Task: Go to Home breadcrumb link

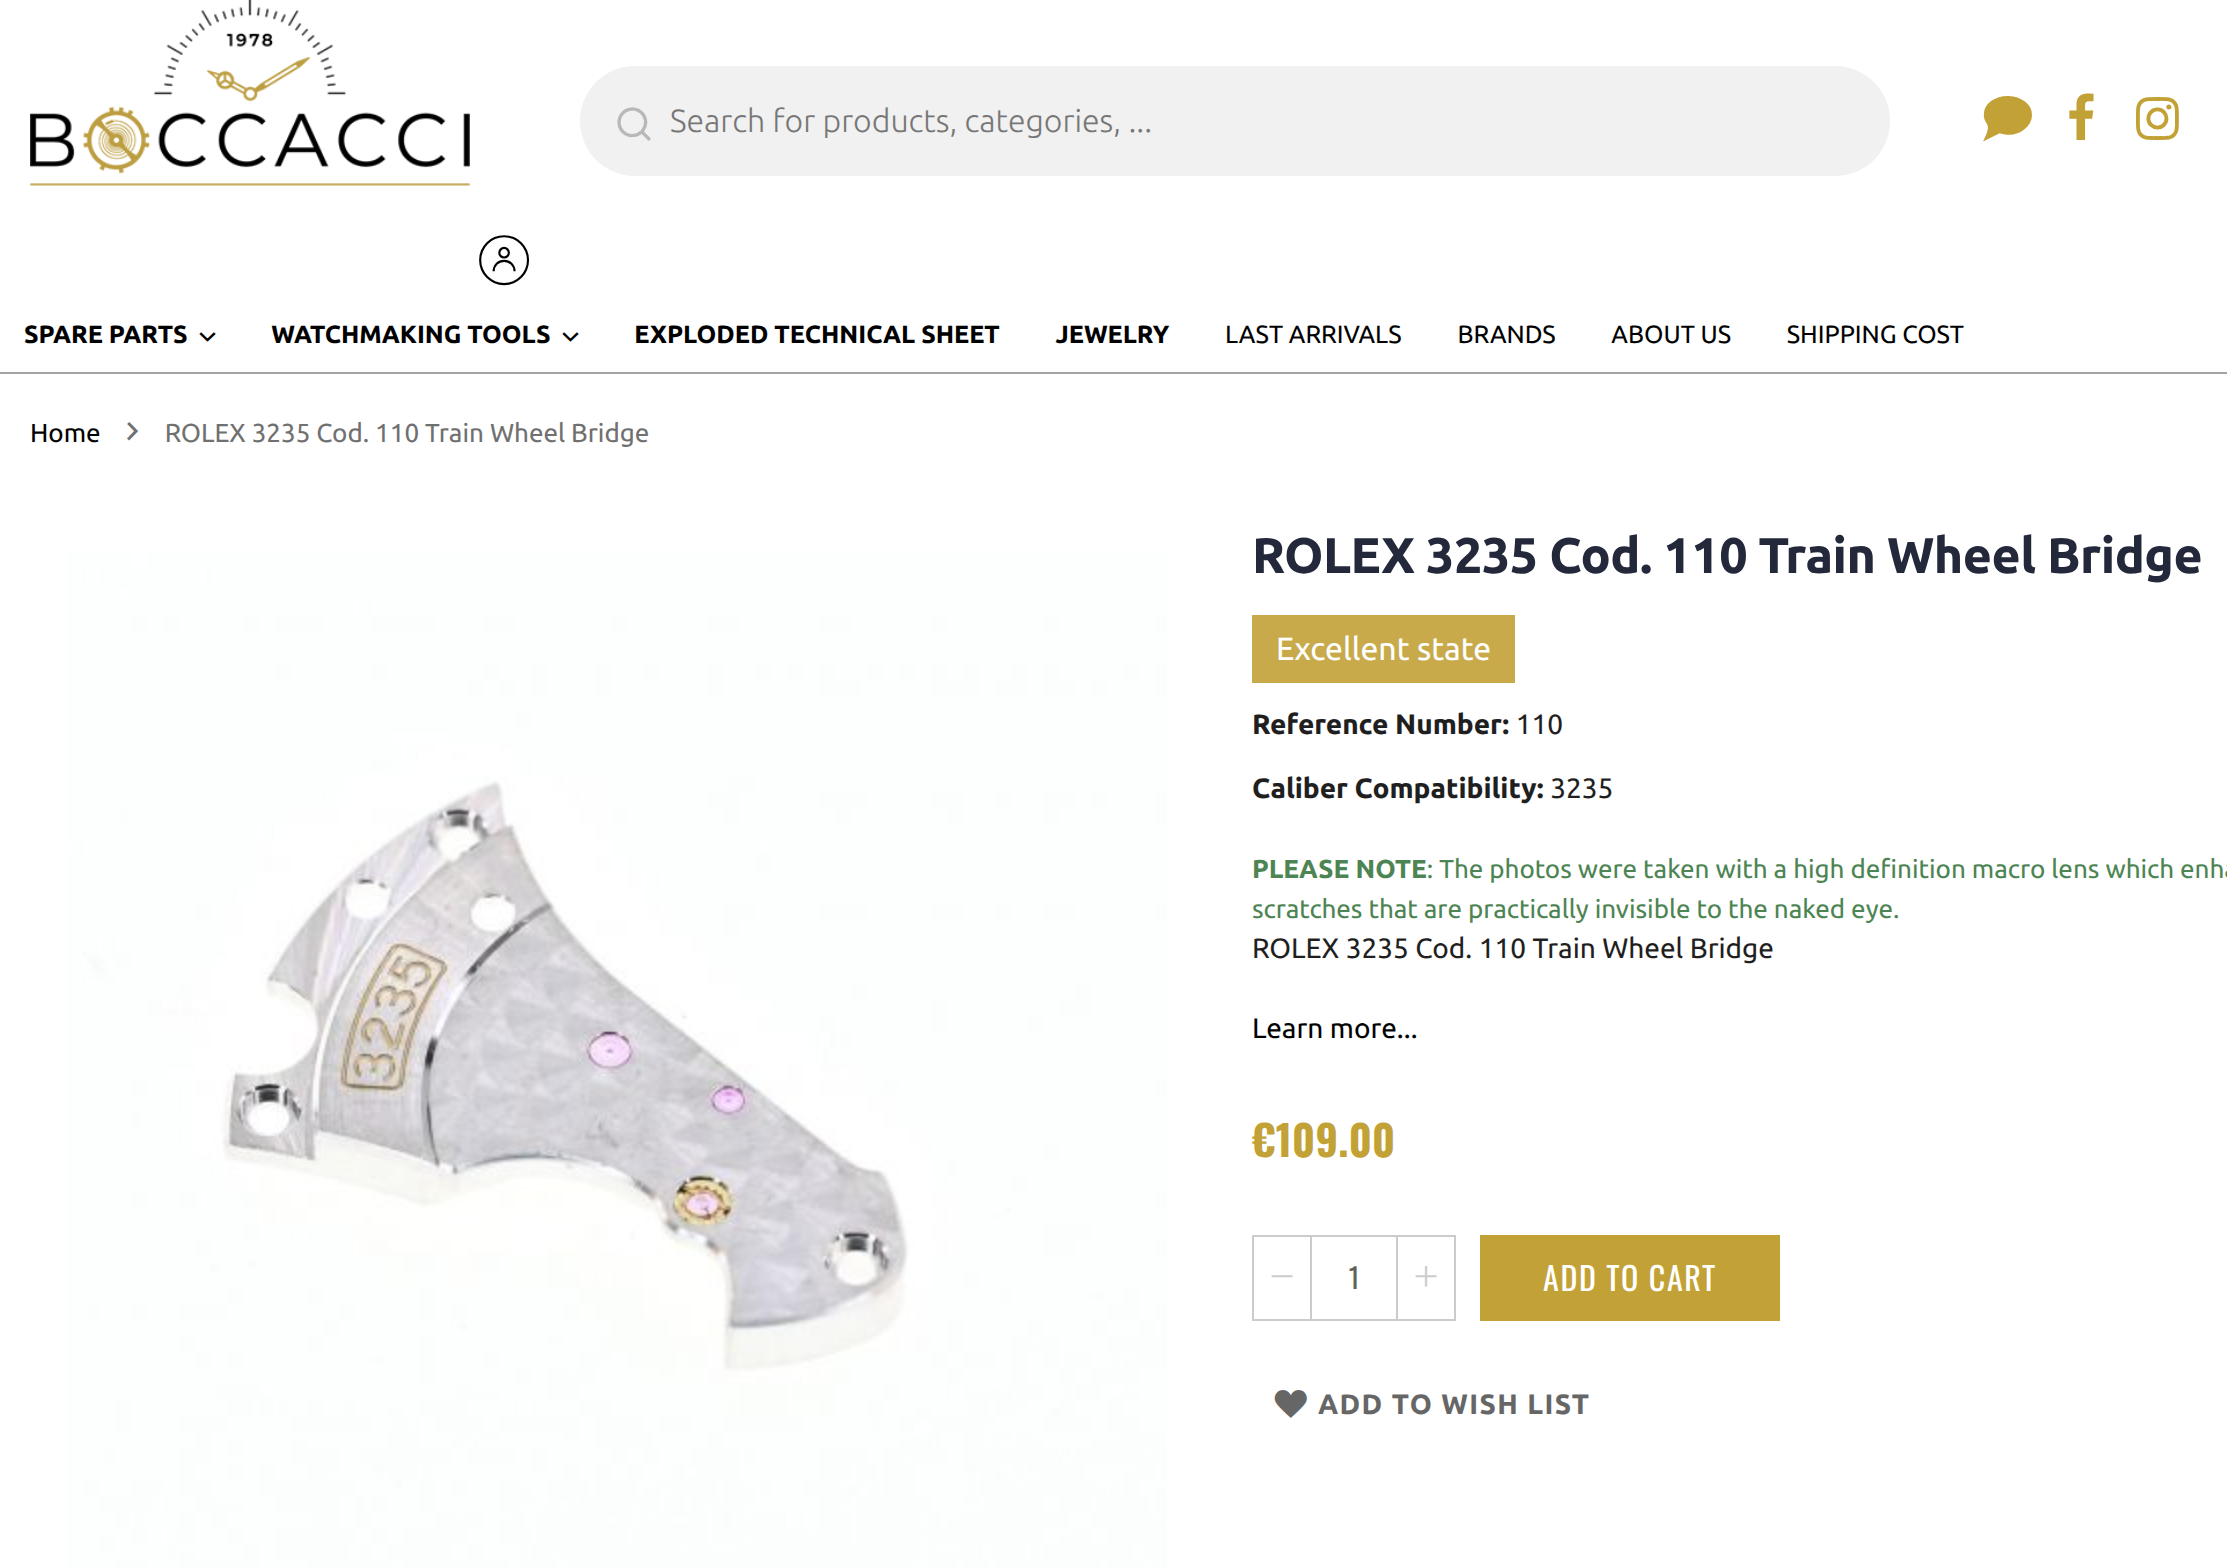Action: click(x=65, y=433)
